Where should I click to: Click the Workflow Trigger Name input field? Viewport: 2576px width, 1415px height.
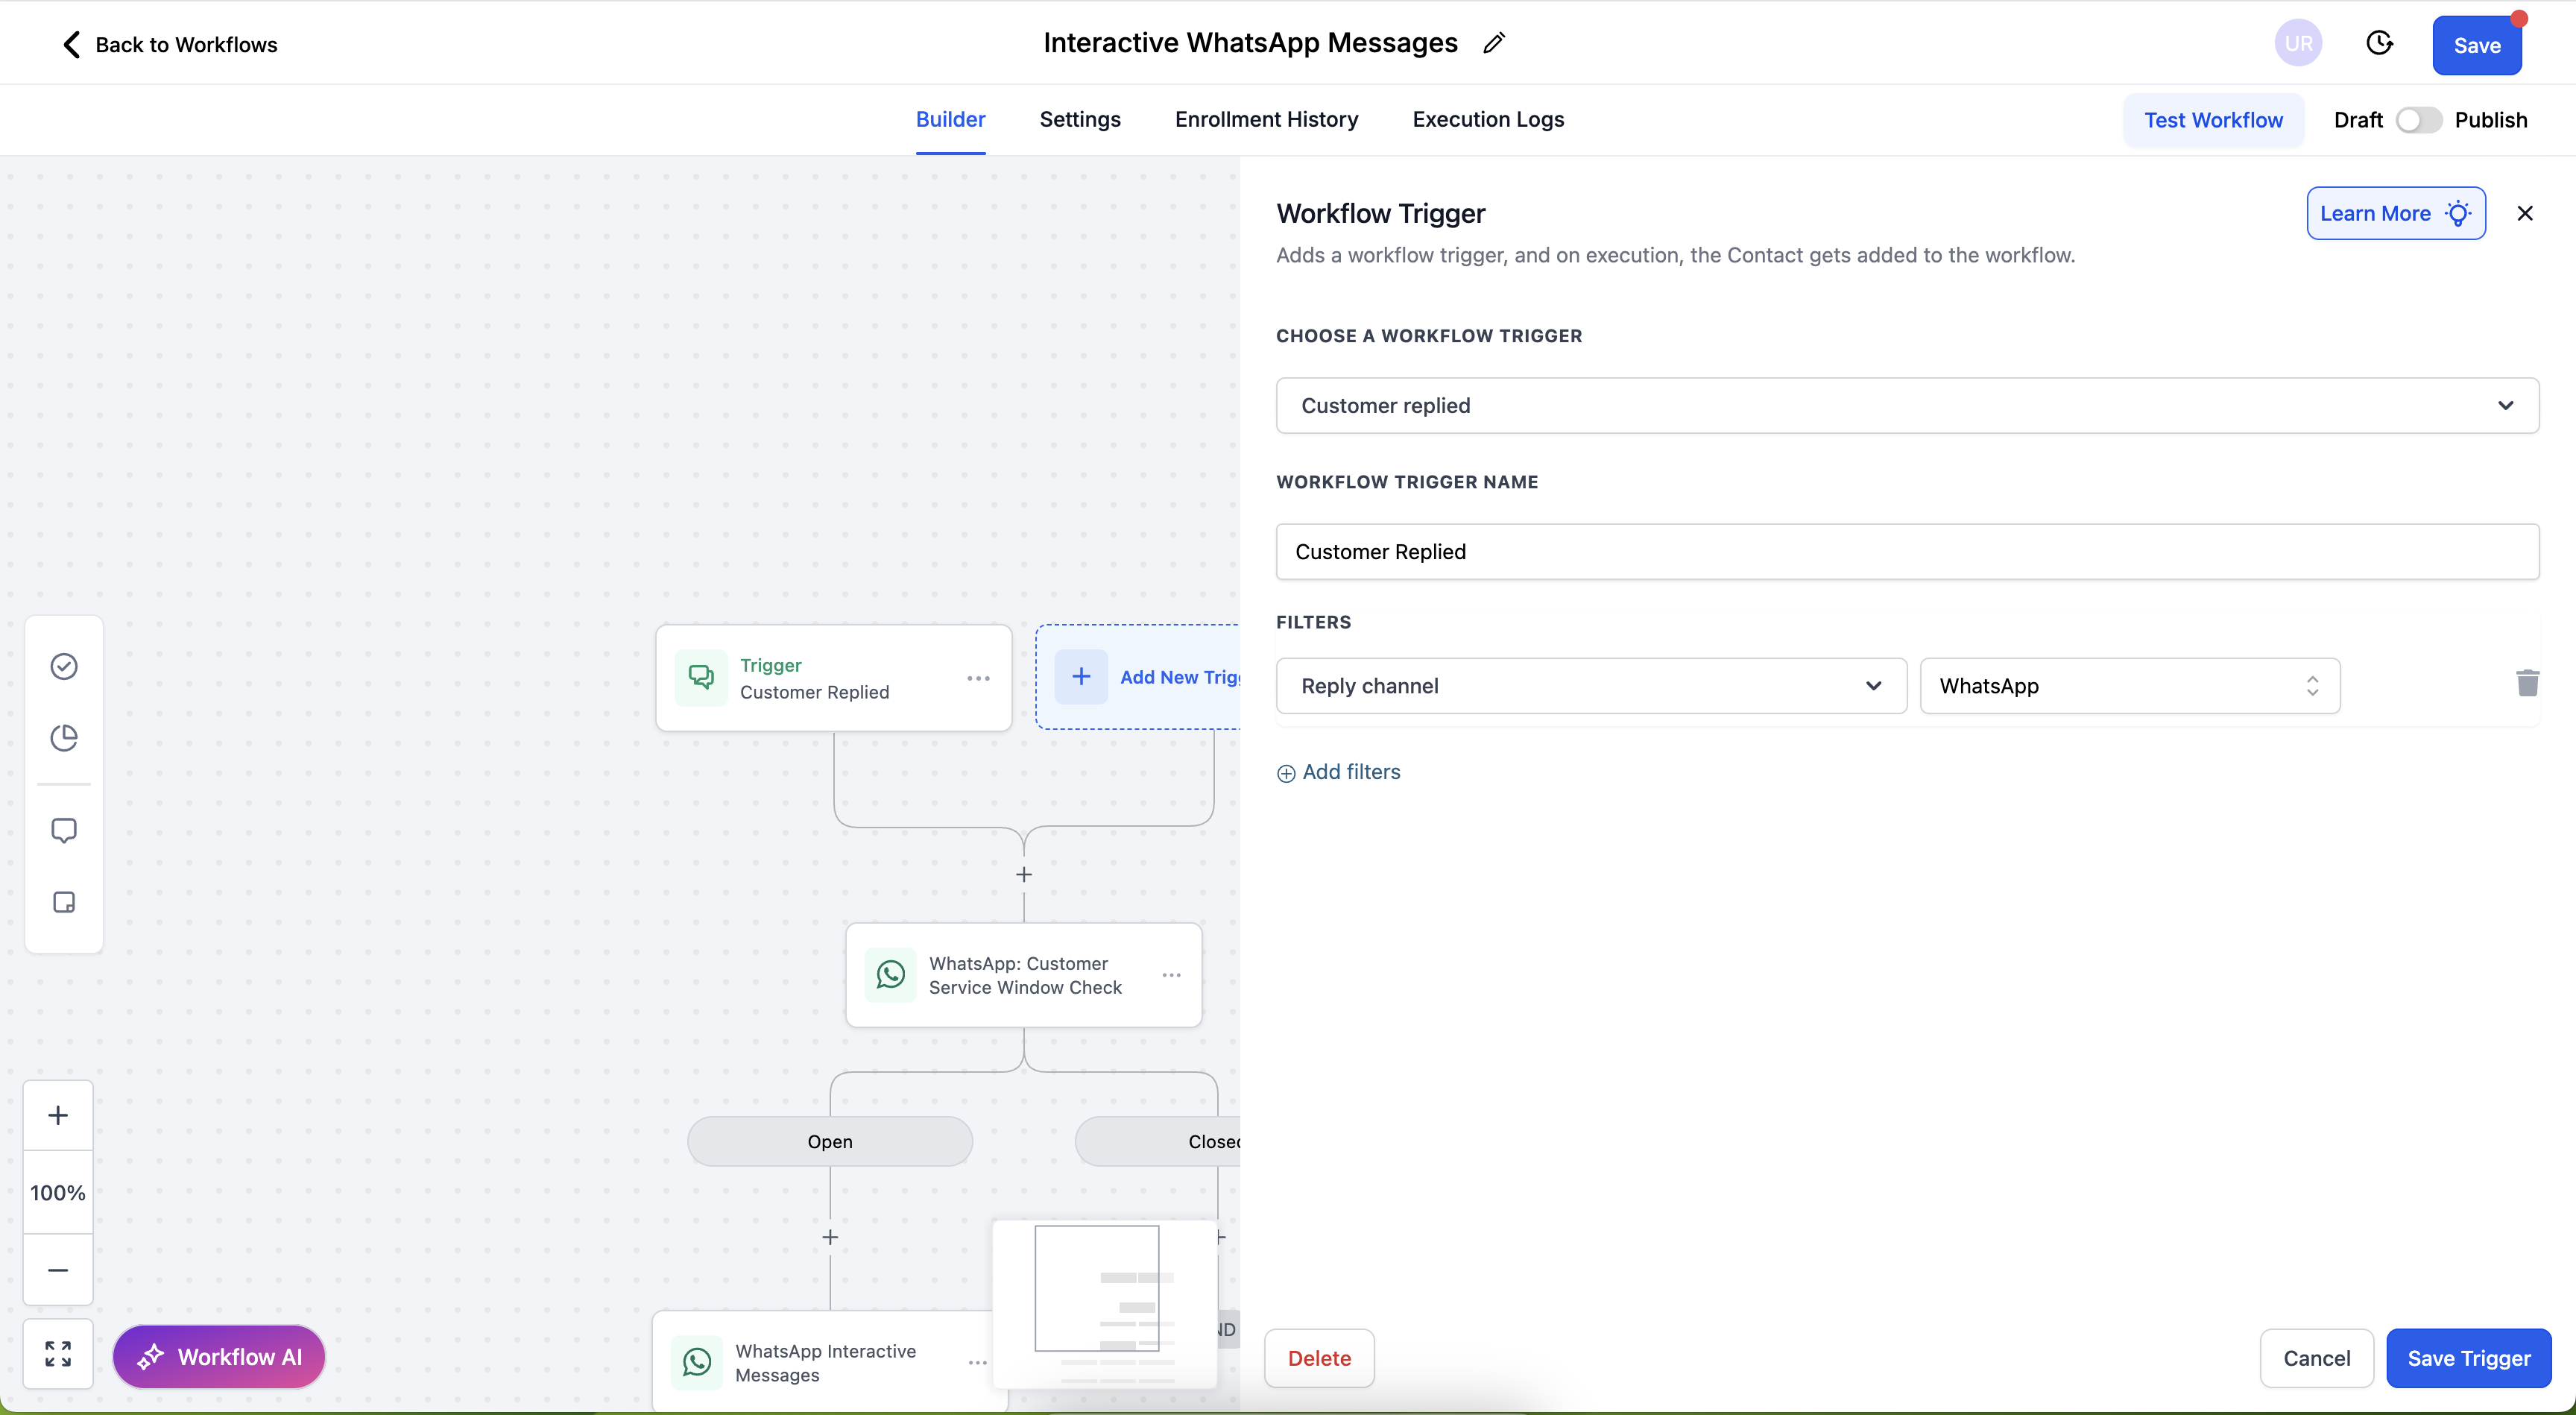point(1907,552)
